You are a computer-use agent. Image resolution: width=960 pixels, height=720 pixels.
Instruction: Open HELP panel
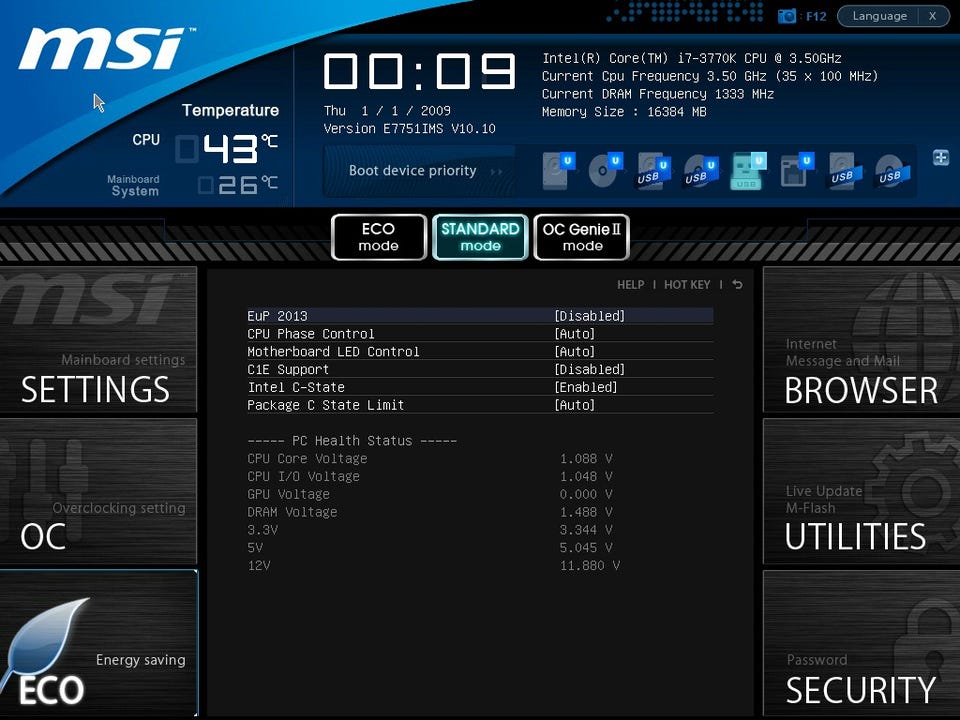coord(631,285)
